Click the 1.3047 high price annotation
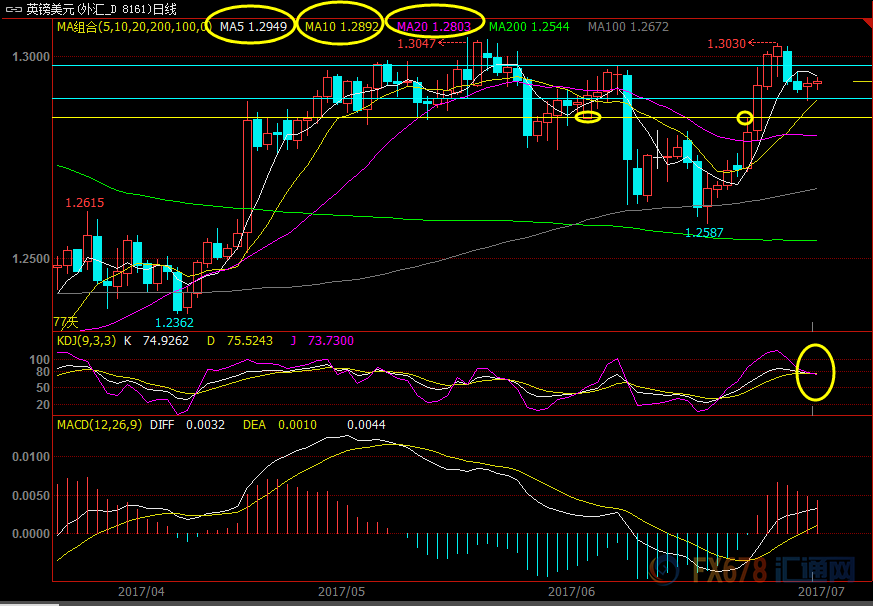 pos(416,44)
